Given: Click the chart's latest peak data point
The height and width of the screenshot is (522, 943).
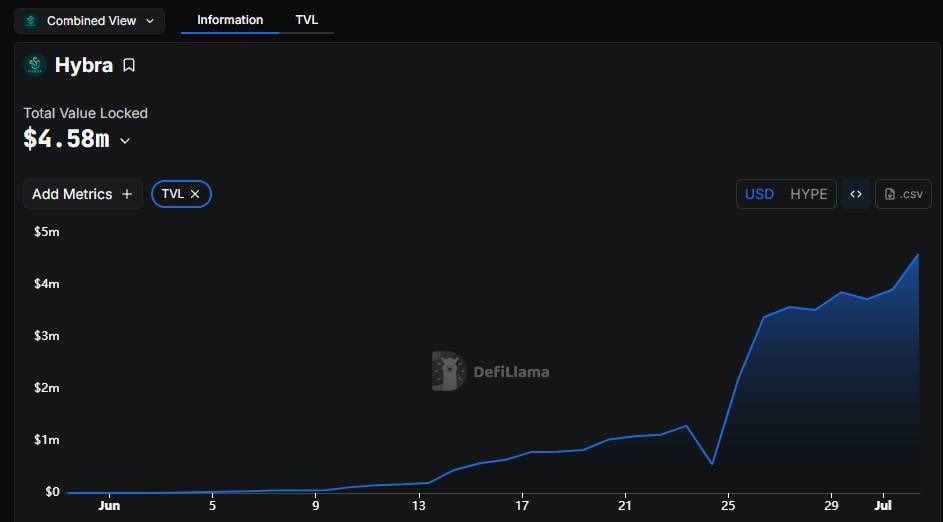Looking at the screenshot, I should pos(918,254).
